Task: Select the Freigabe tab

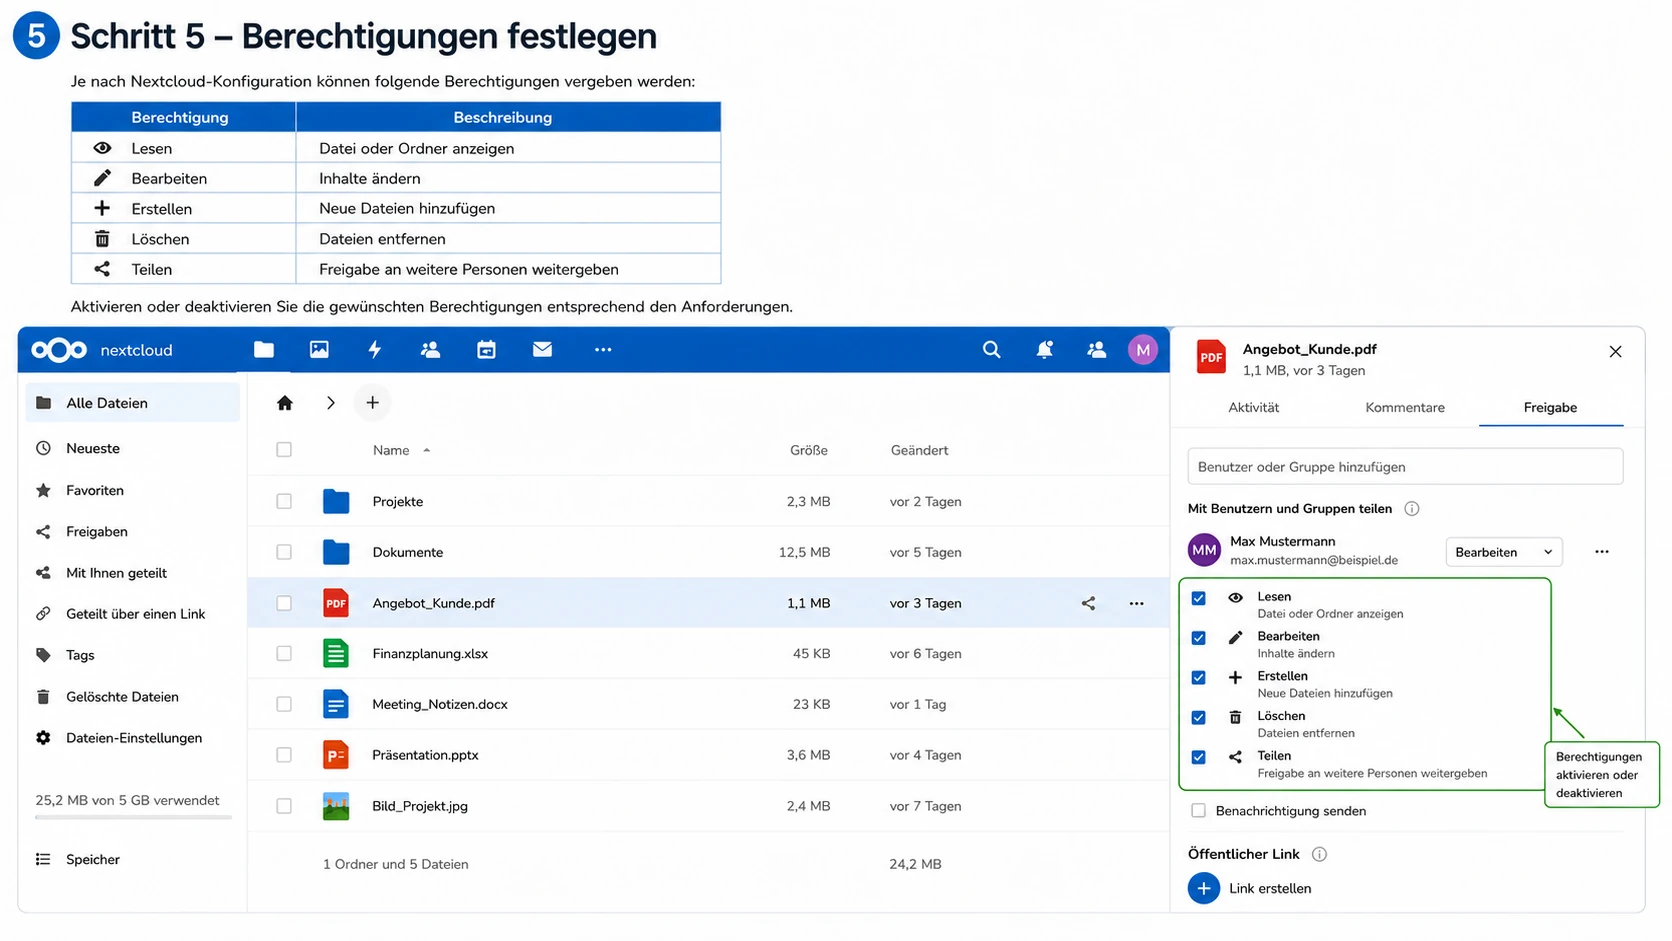Action: pyautogui.click(x=1550, y=407)
